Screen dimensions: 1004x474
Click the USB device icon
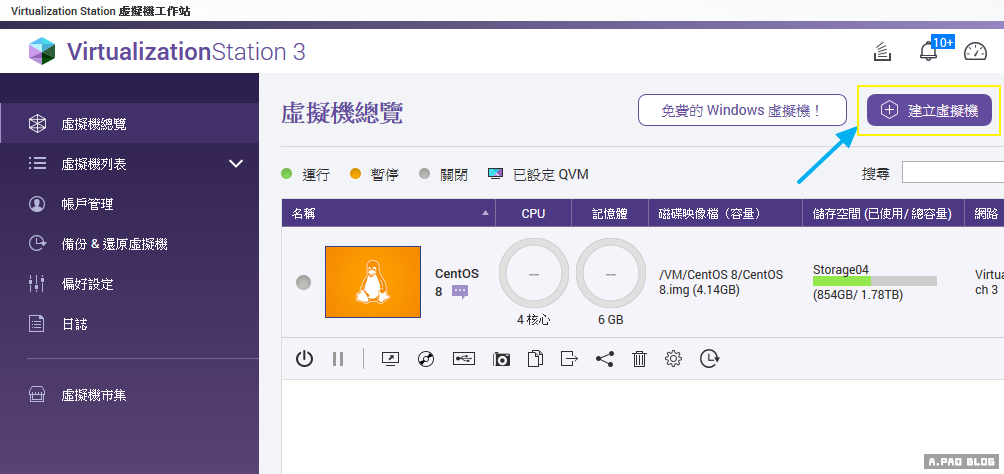463,358
